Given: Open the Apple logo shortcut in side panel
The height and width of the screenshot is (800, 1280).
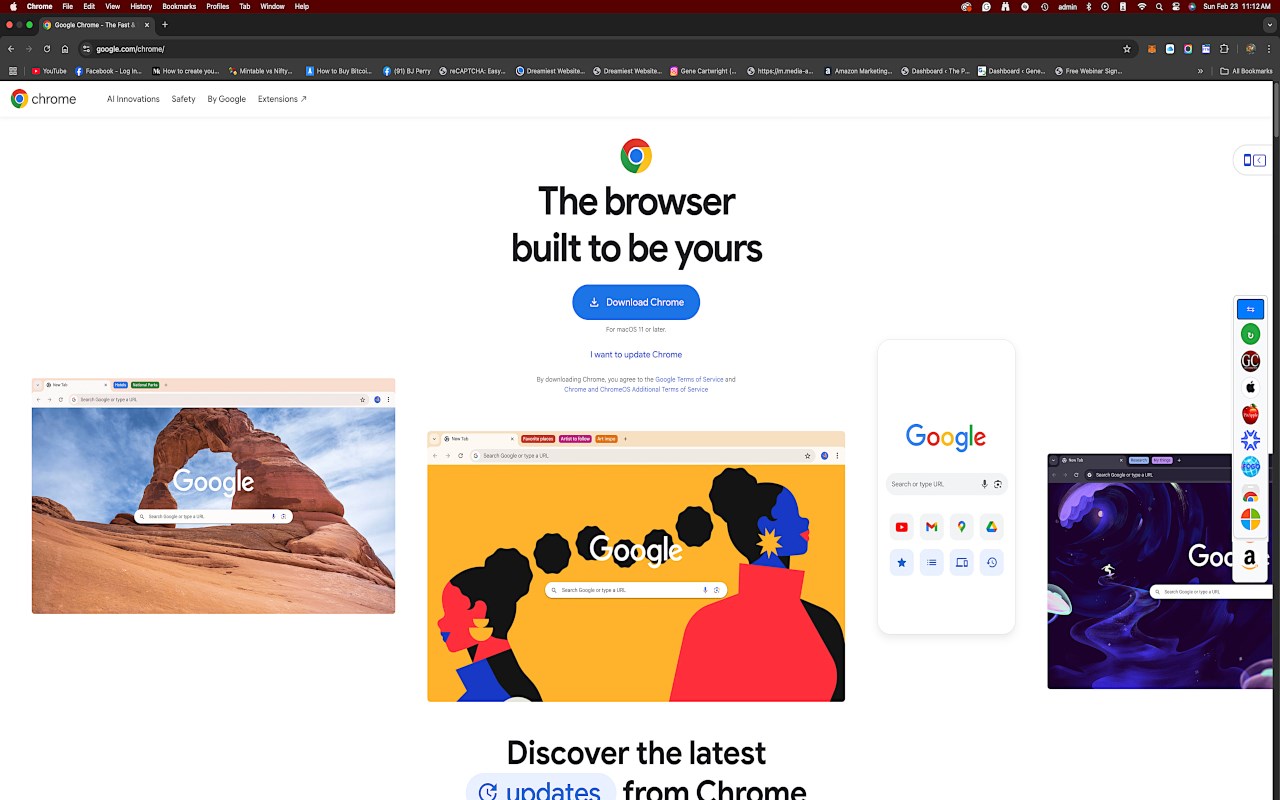Looking at the screenshot, I should (x=1250, y=387).
